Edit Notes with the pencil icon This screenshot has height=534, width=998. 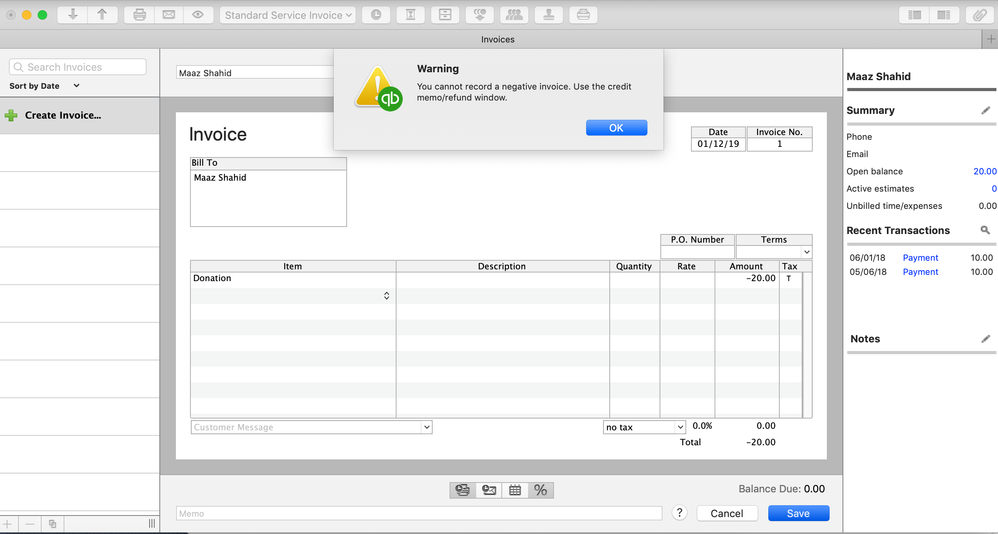(x=985, y=339)
